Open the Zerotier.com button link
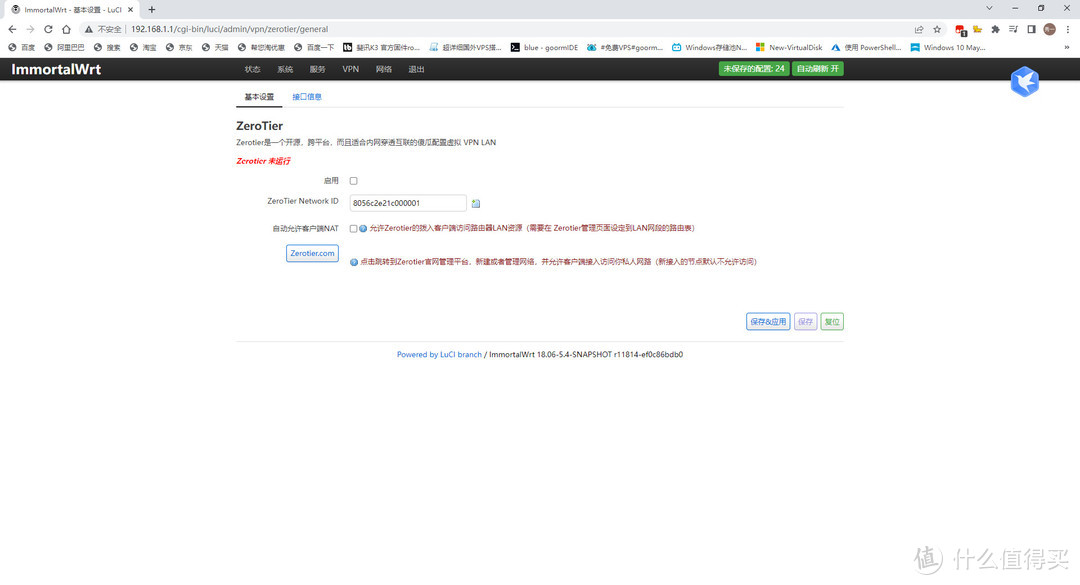1080x585 pixels. click(x=312, y=254)
